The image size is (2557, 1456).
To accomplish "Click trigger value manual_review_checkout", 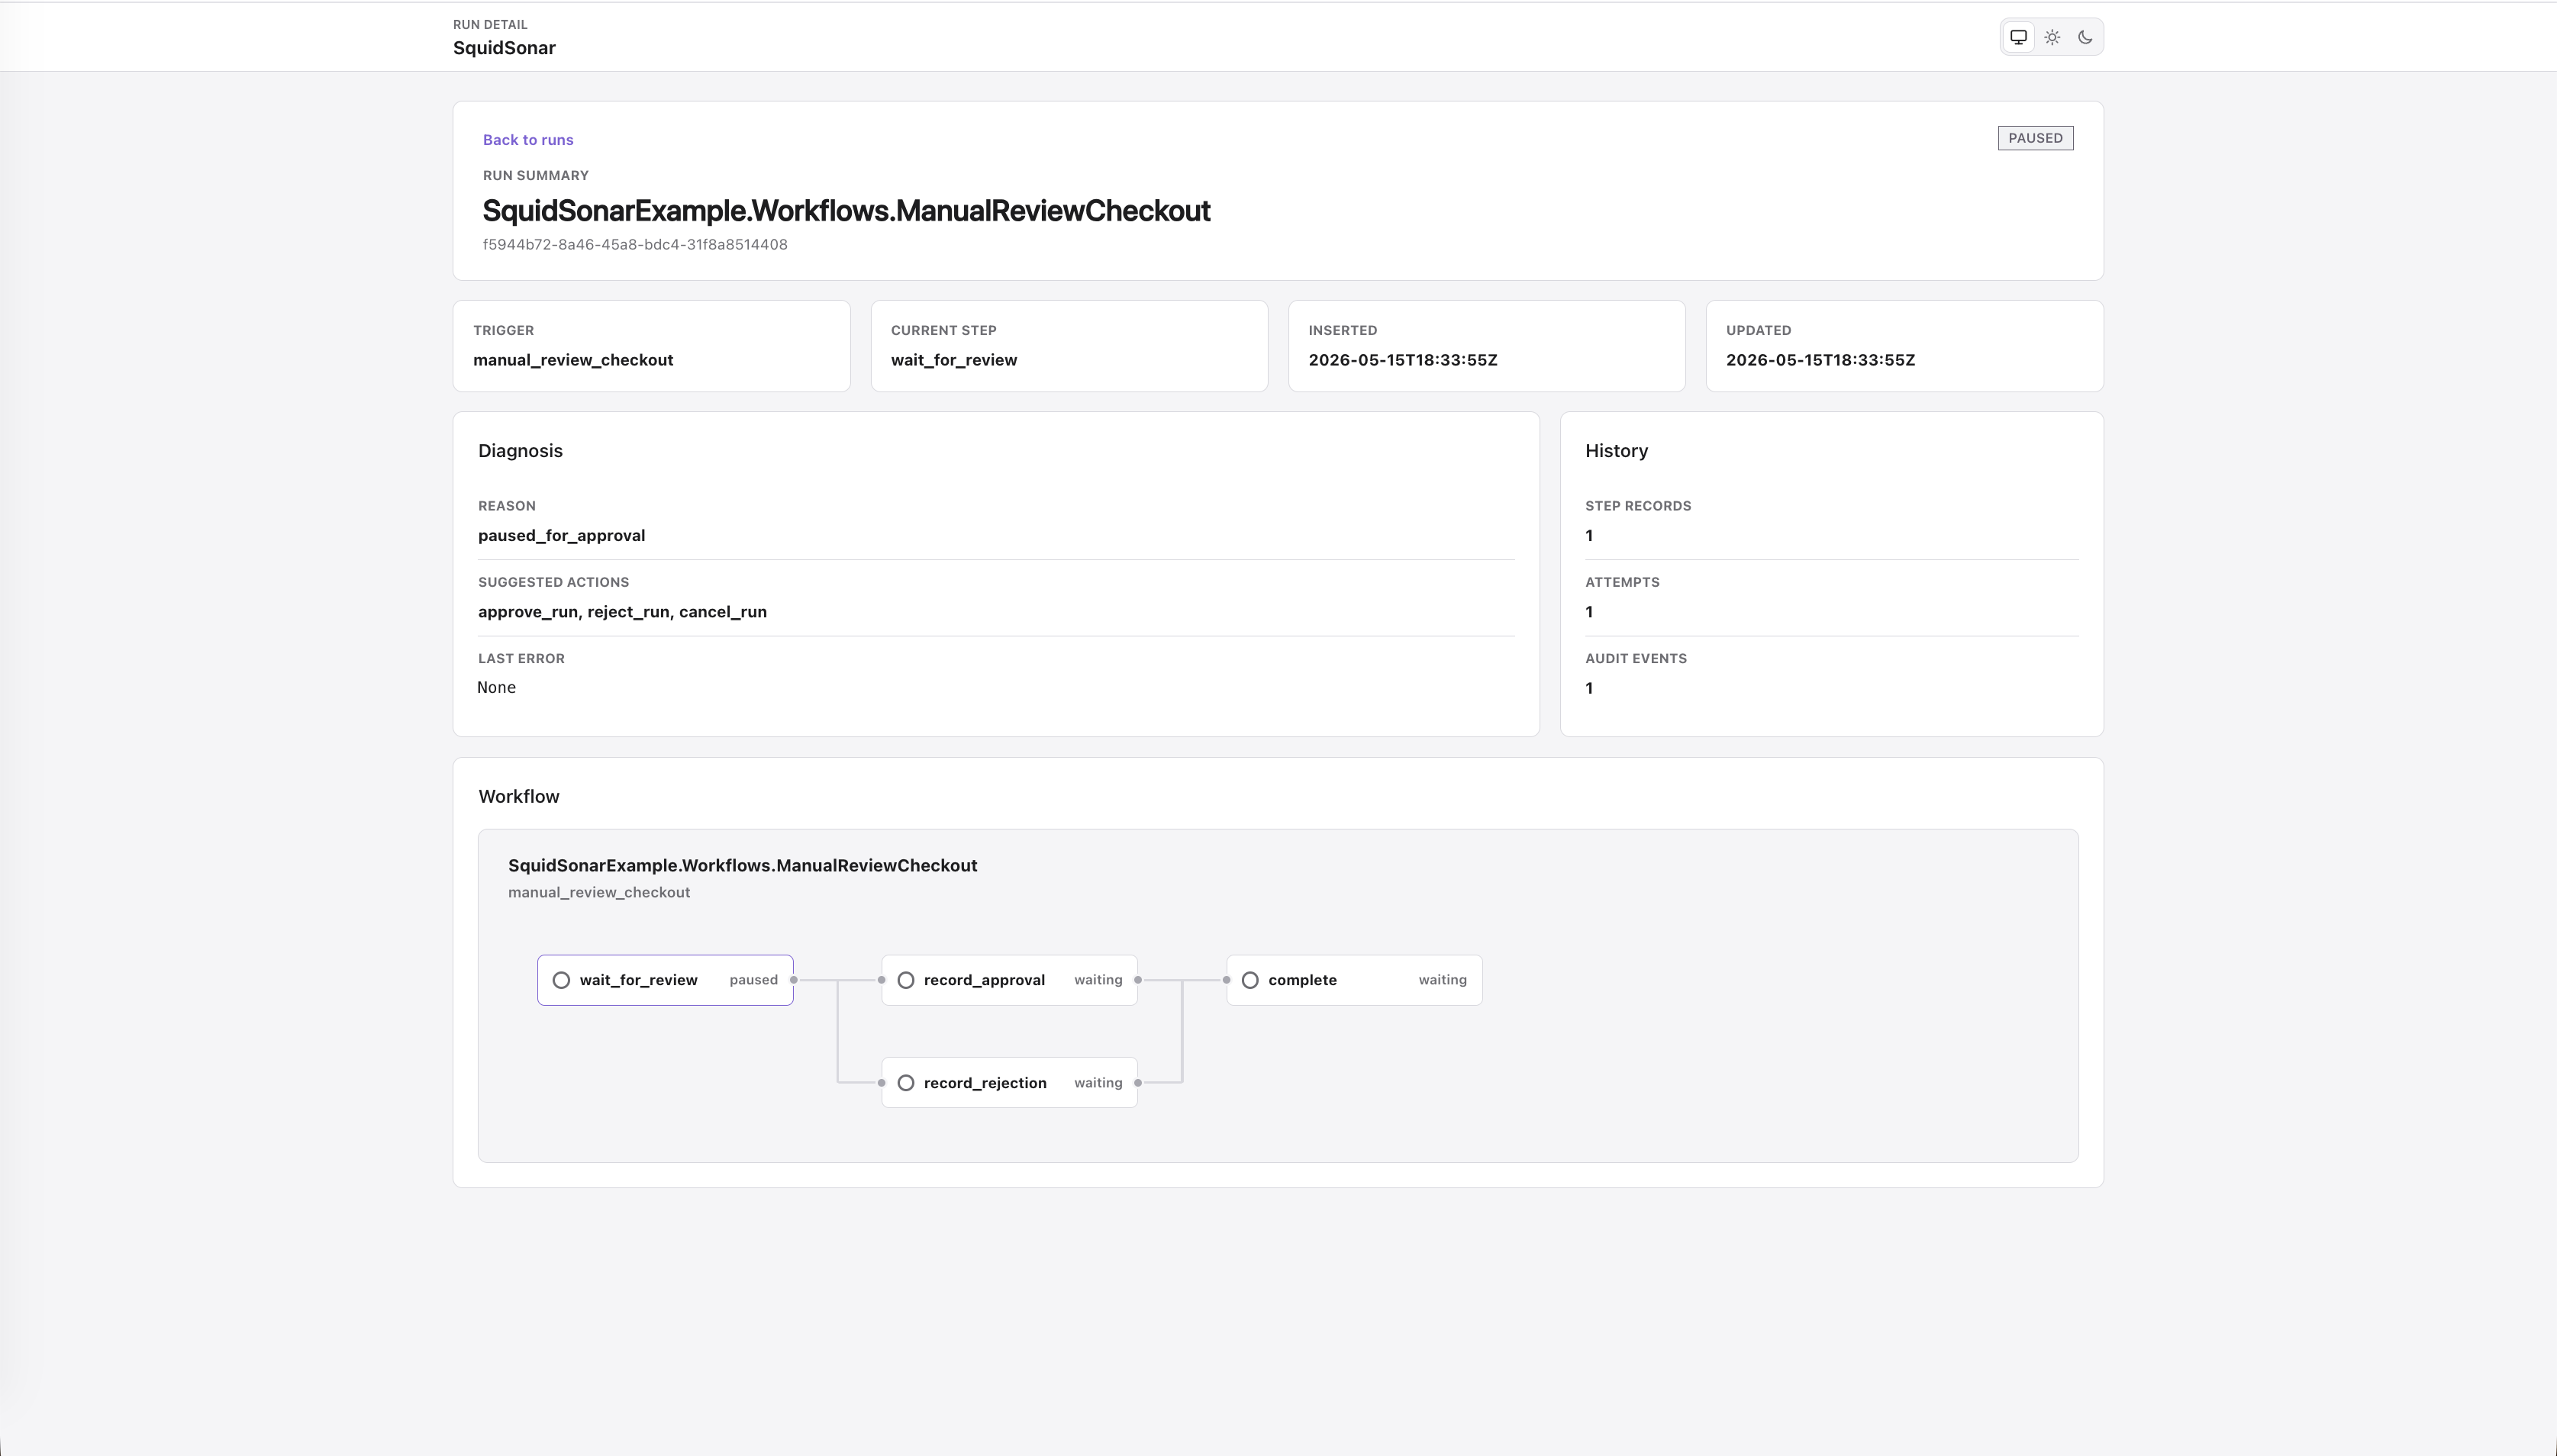I will pos(573,360).
